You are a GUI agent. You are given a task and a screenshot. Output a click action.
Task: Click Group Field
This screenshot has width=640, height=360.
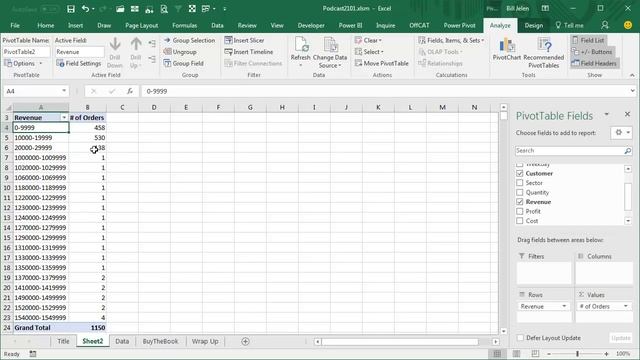183,63
